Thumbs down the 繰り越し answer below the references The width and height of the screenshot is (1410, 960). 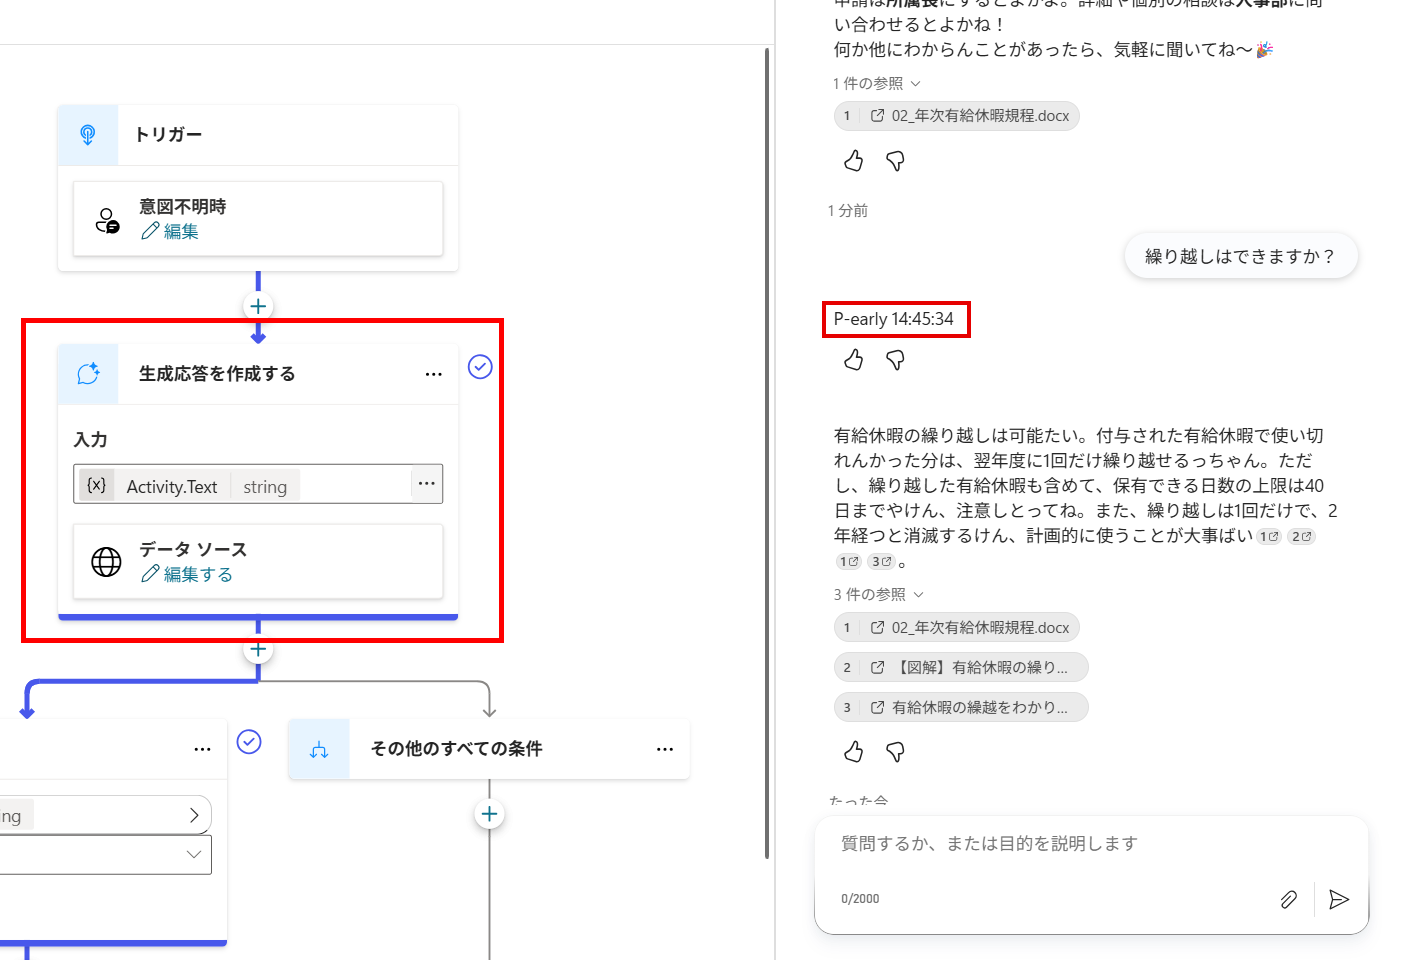point(895,752)
